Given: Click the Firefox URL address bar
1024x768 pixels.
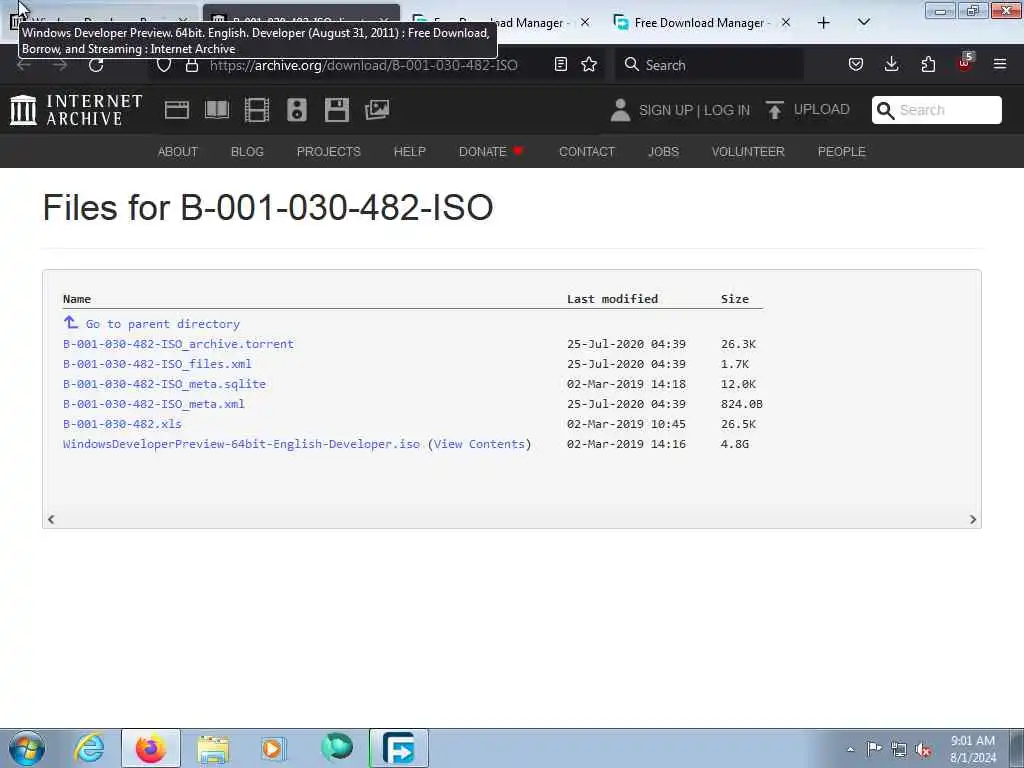Looking at the screenshot, I should tap(363, 65).
